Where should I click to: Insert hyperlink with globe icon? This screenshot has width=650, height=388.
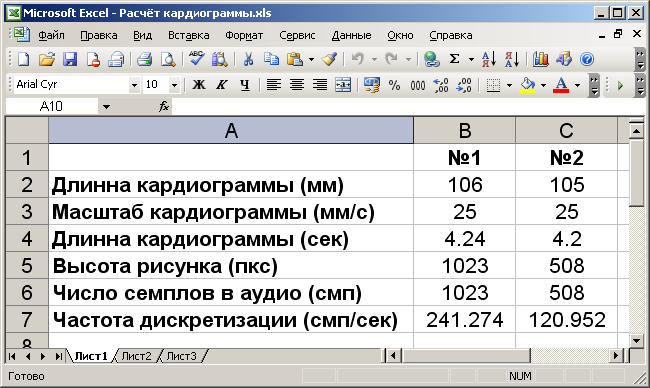tap(432, 59)
